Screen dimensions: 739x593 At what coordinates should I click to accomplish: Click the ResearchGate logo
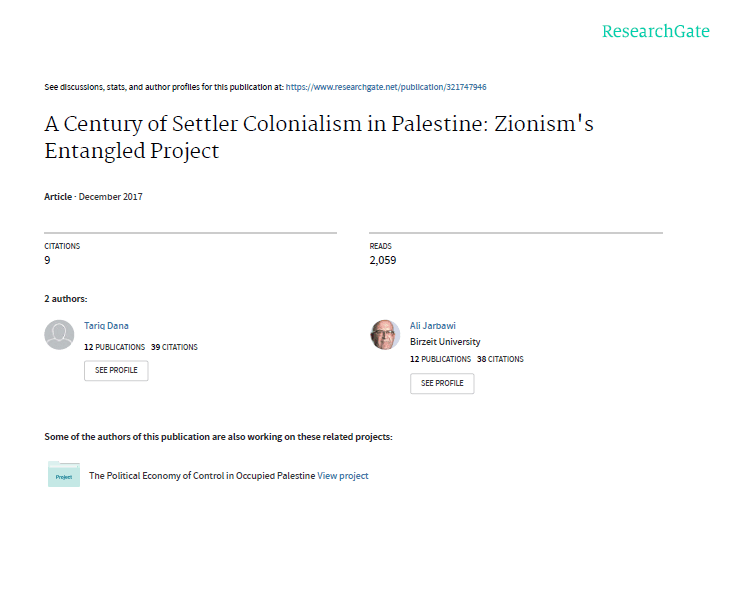[655, 32]
